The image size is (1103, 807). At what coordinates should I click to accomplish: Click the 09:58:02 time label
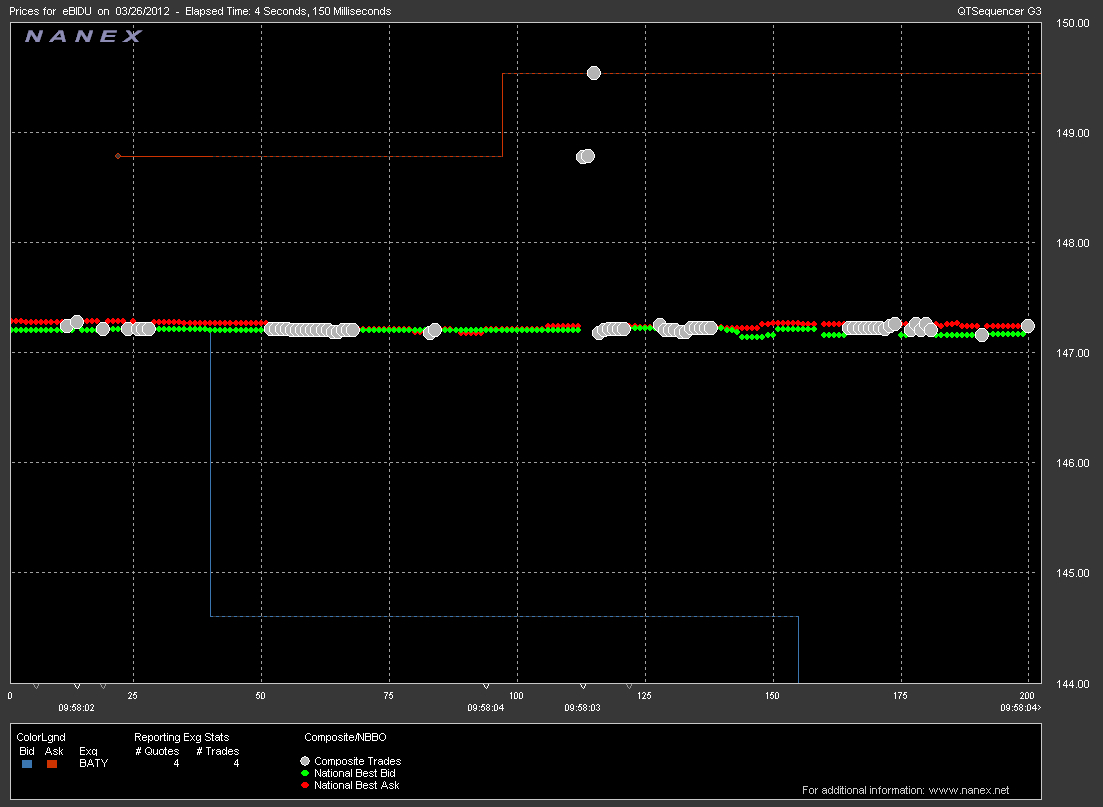76,707
